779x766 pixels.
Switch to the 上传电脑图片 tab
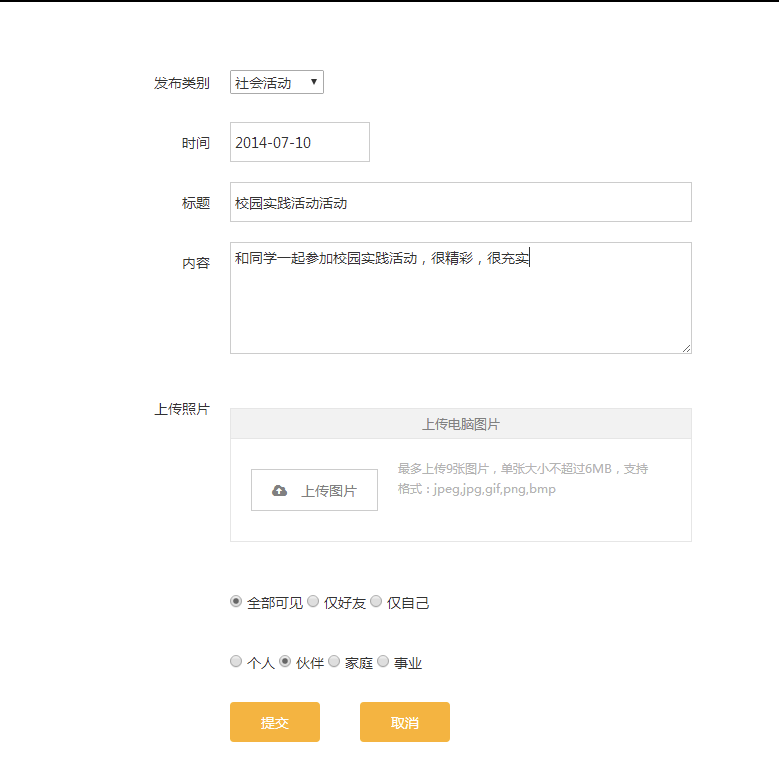[460, 424]
